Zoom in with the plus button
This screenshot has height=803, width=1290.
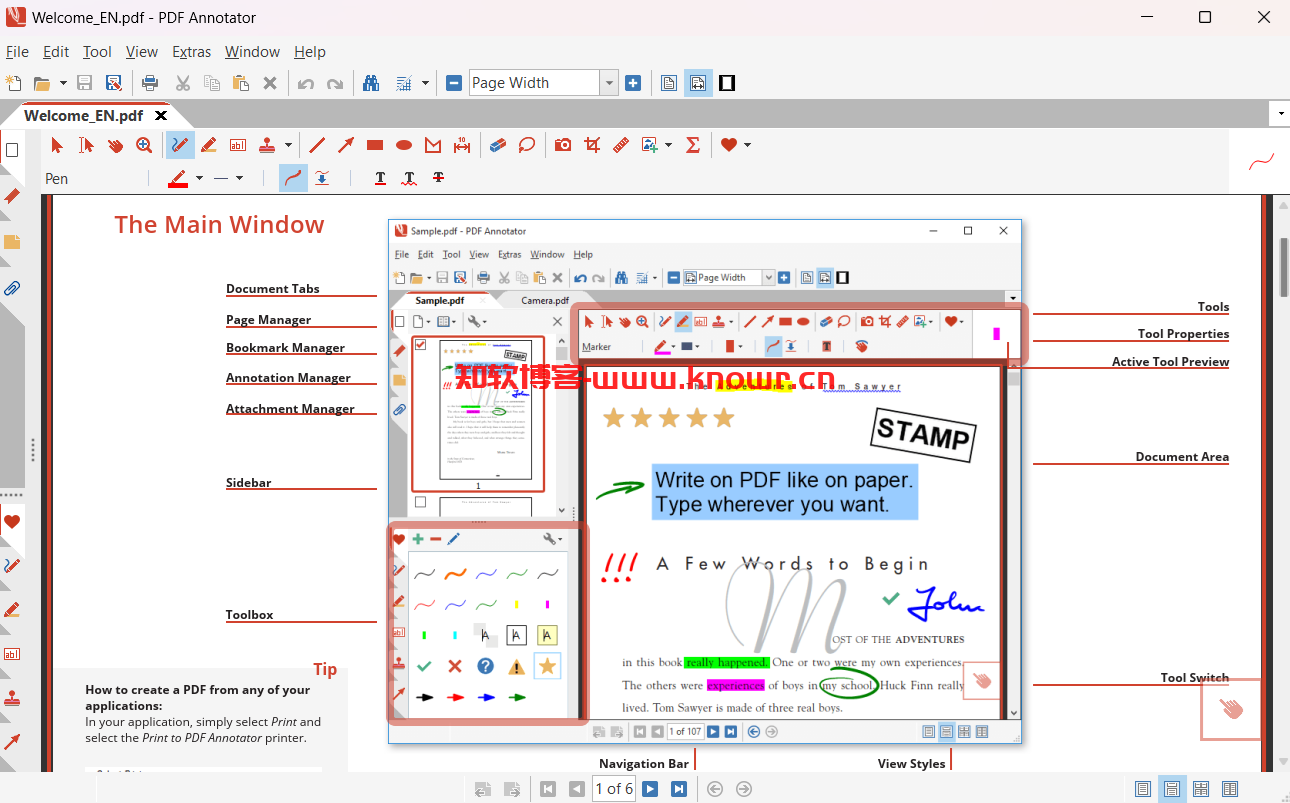632,83
